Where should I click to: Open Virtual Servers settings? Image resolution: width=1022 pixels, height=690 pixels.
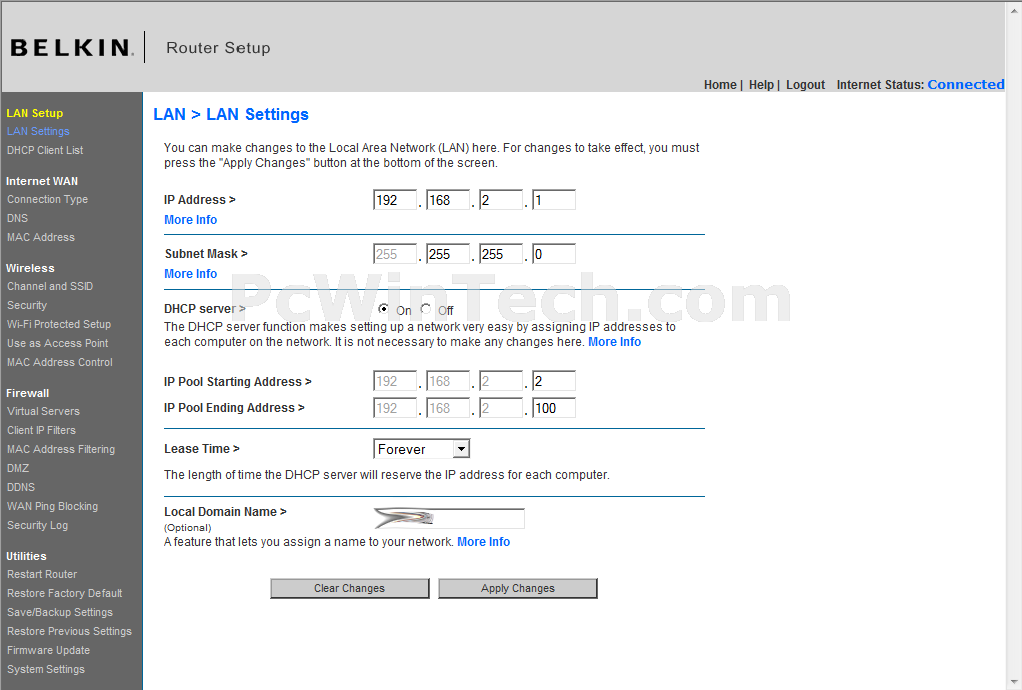(43, 411)
